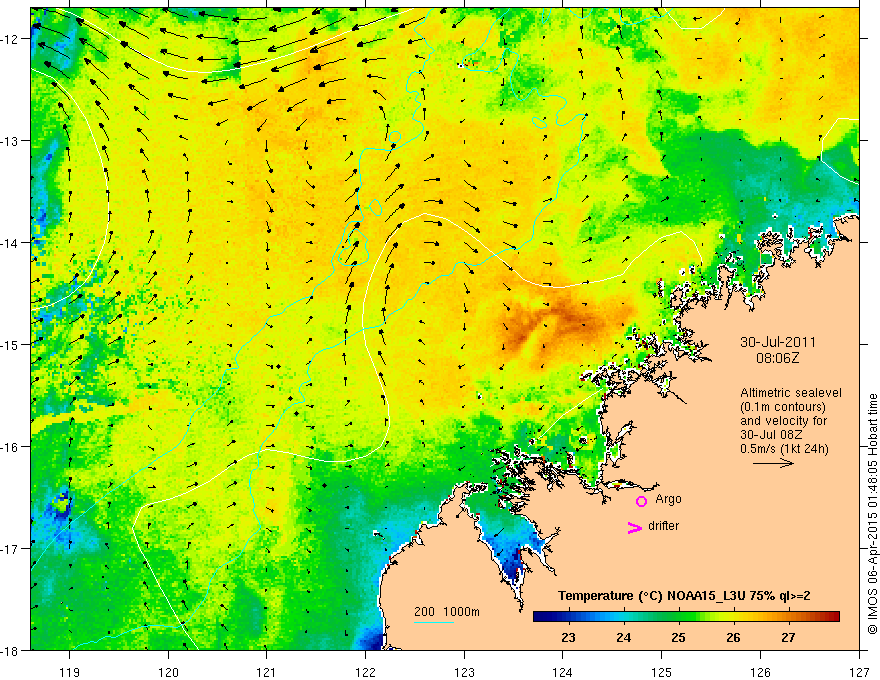Viewport: 880px width, 680px height.
Task: Click the longitude label 119
Action: point(70,672)
